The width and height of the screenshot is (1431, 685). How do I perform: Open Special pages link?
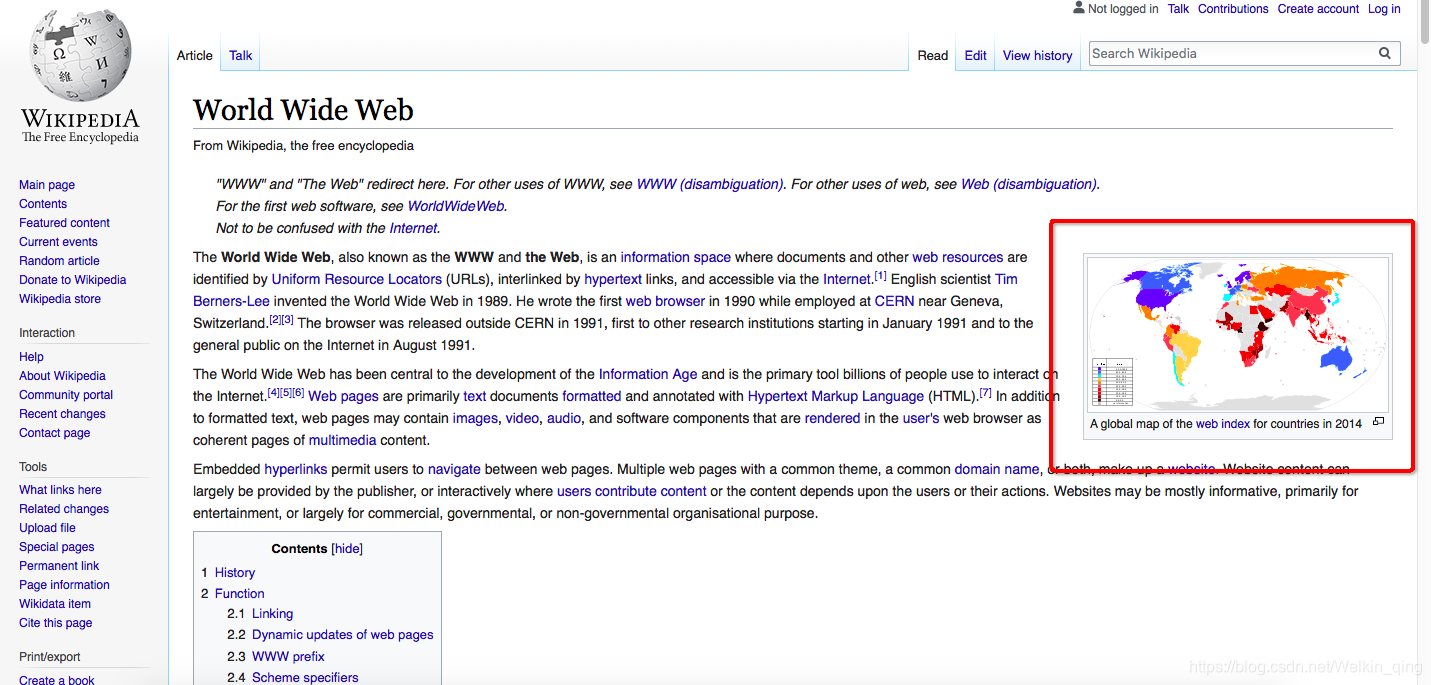click(56, 547)
